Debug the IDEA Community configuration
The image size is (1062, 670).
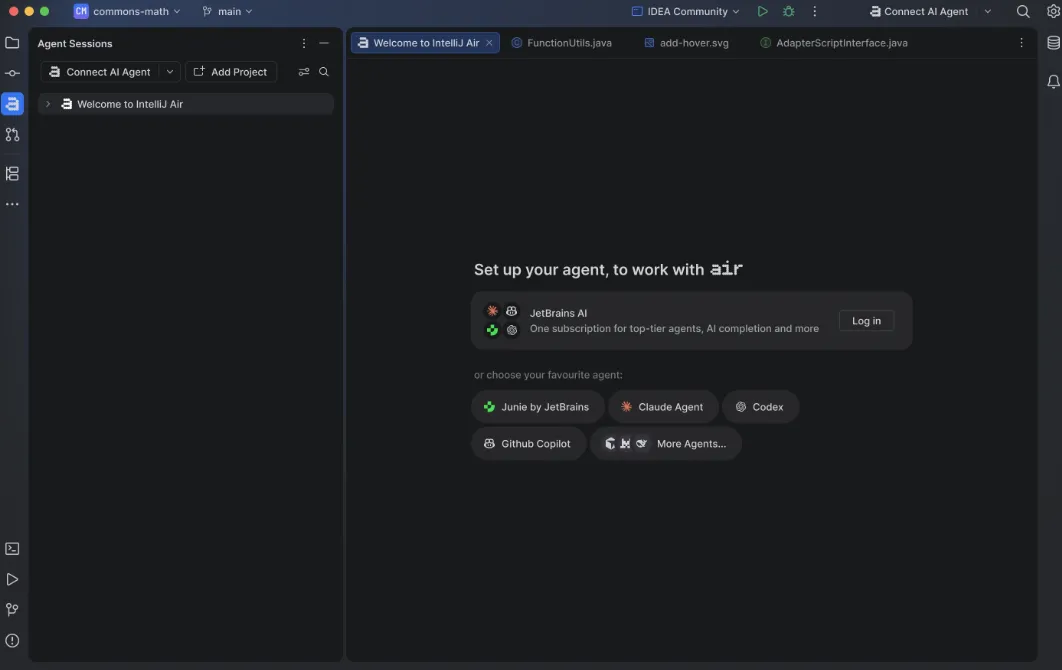(788, 12)
